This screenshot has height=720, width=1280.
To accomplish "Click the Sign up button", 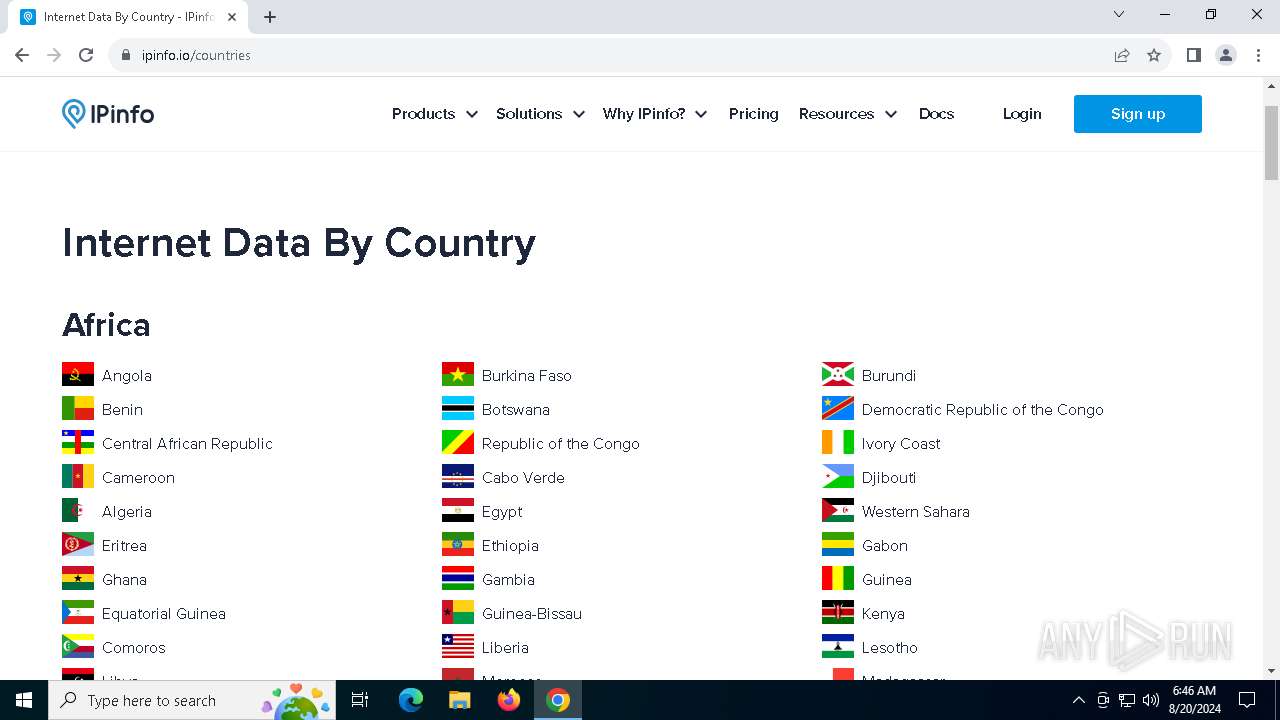I will [x=1138, y=114].
